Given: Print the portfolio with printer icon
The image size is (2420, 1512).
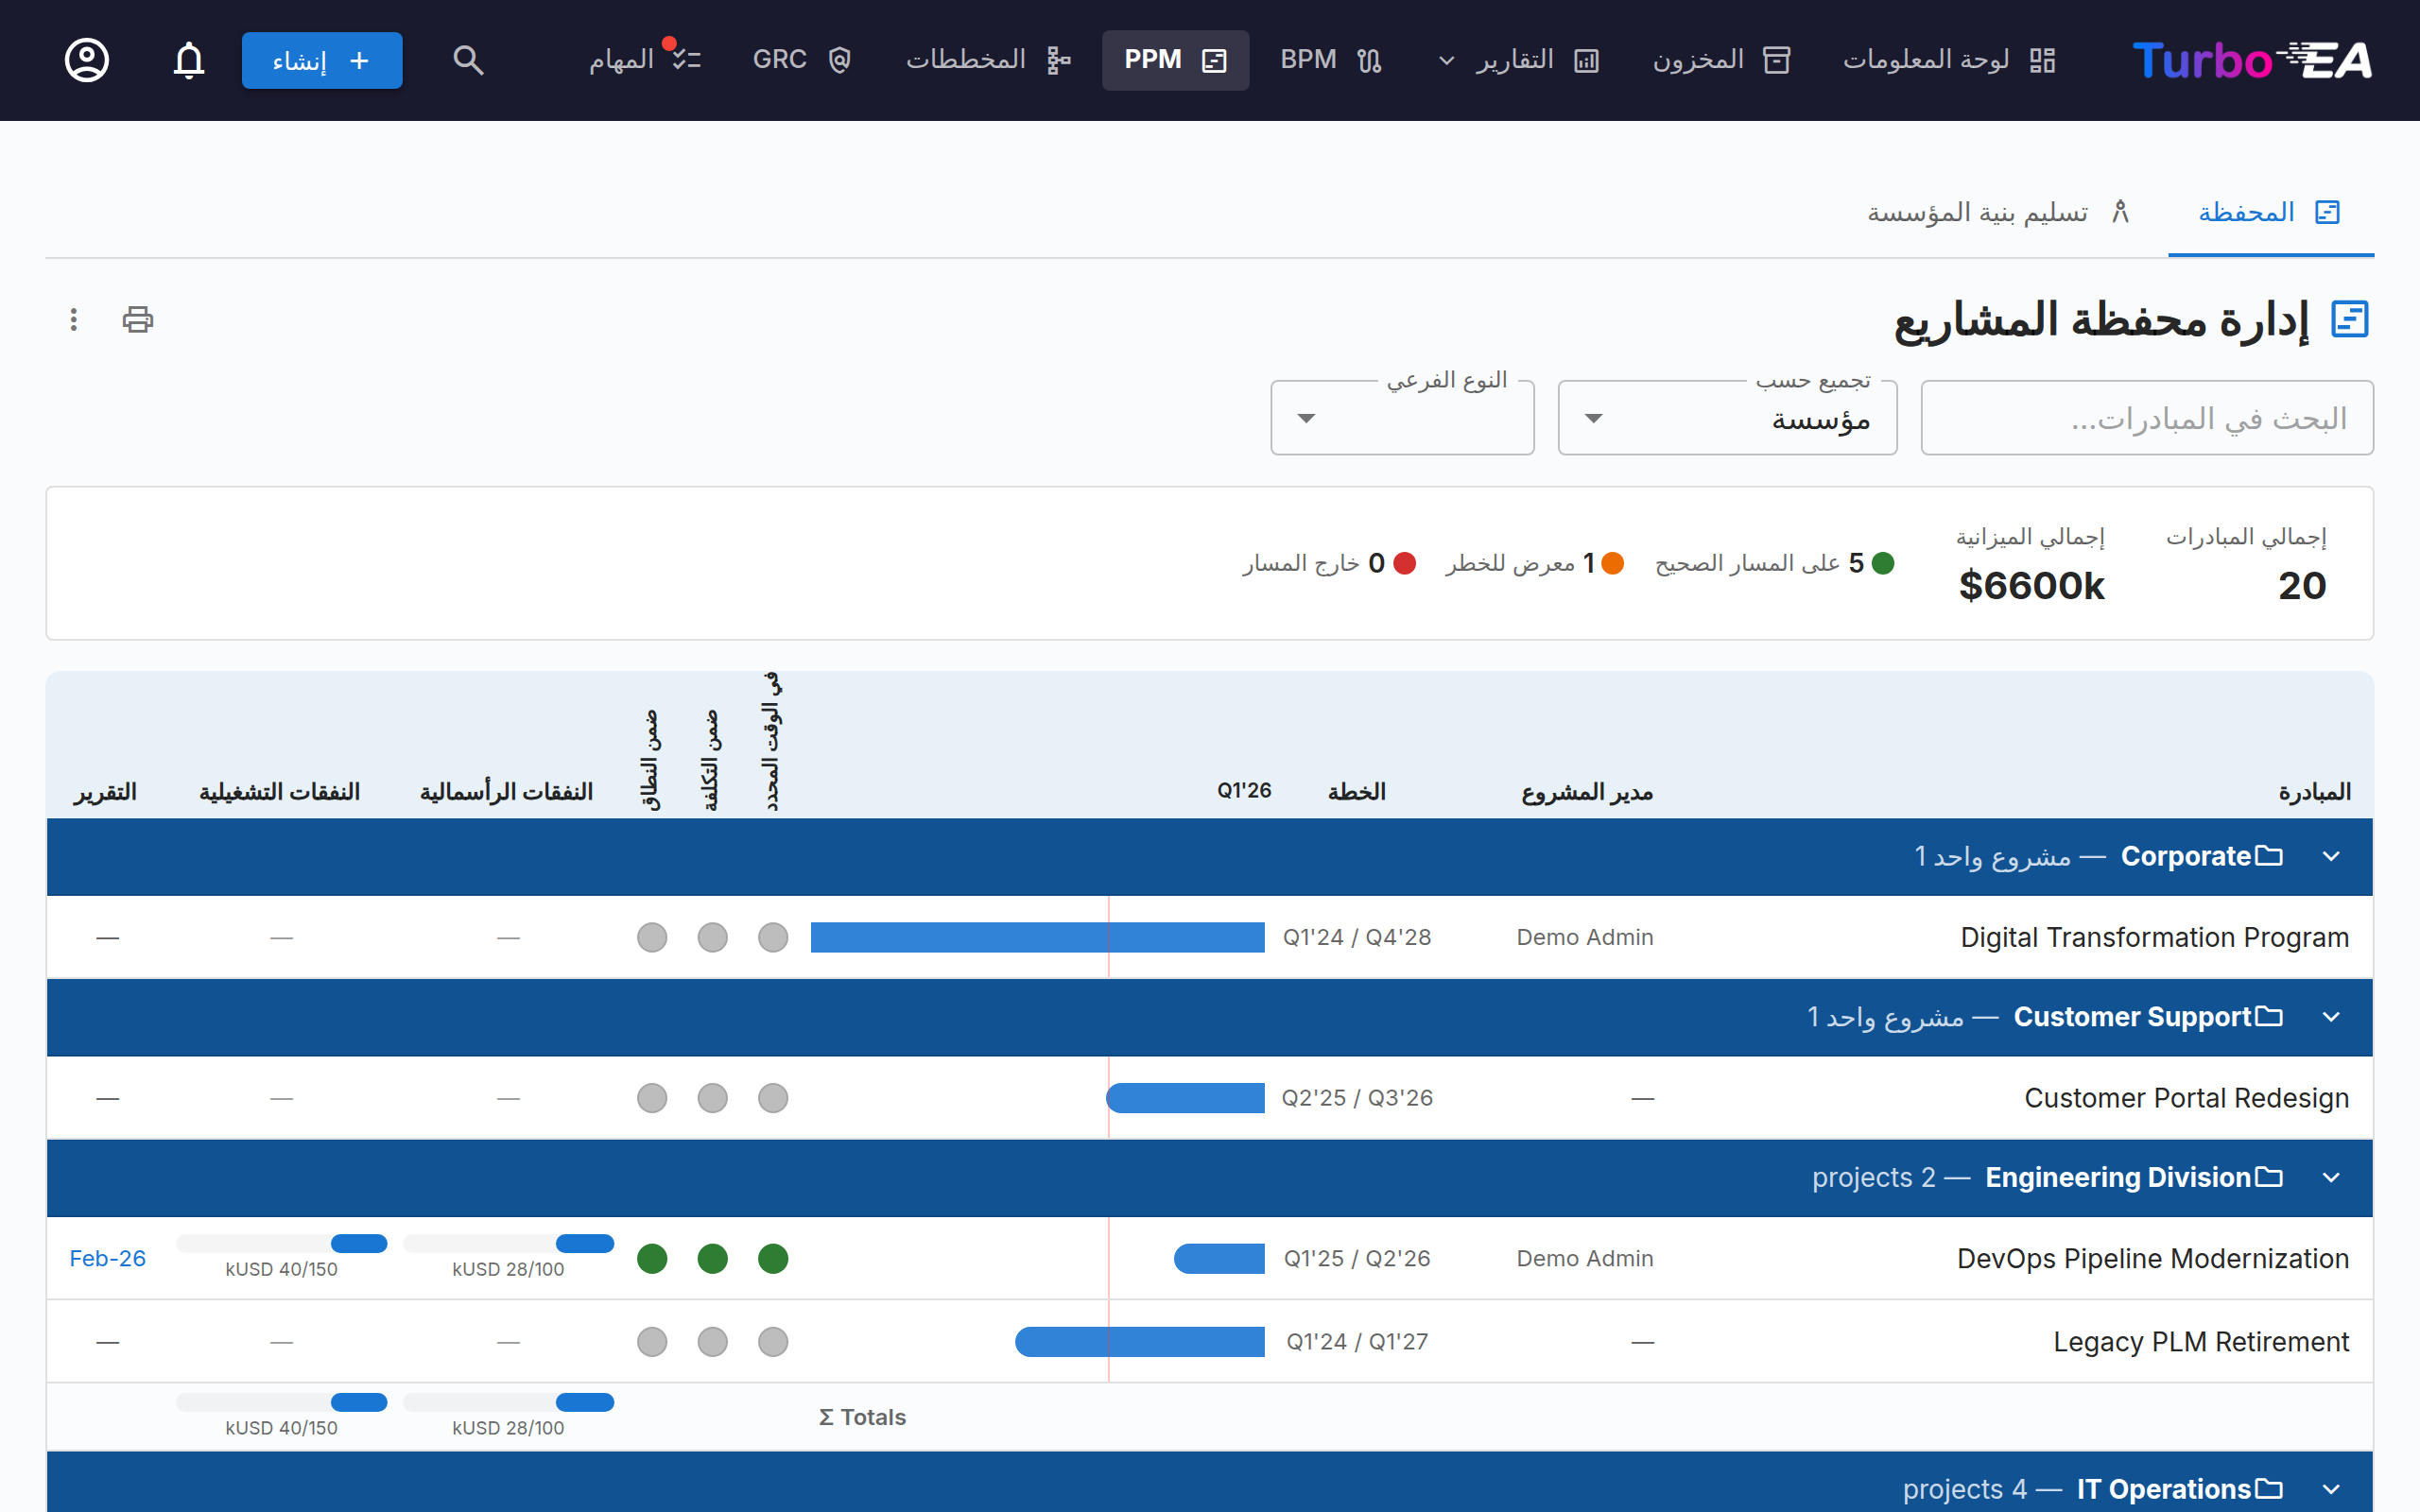Looking at the screenshot, I should (x=138, y=319).
